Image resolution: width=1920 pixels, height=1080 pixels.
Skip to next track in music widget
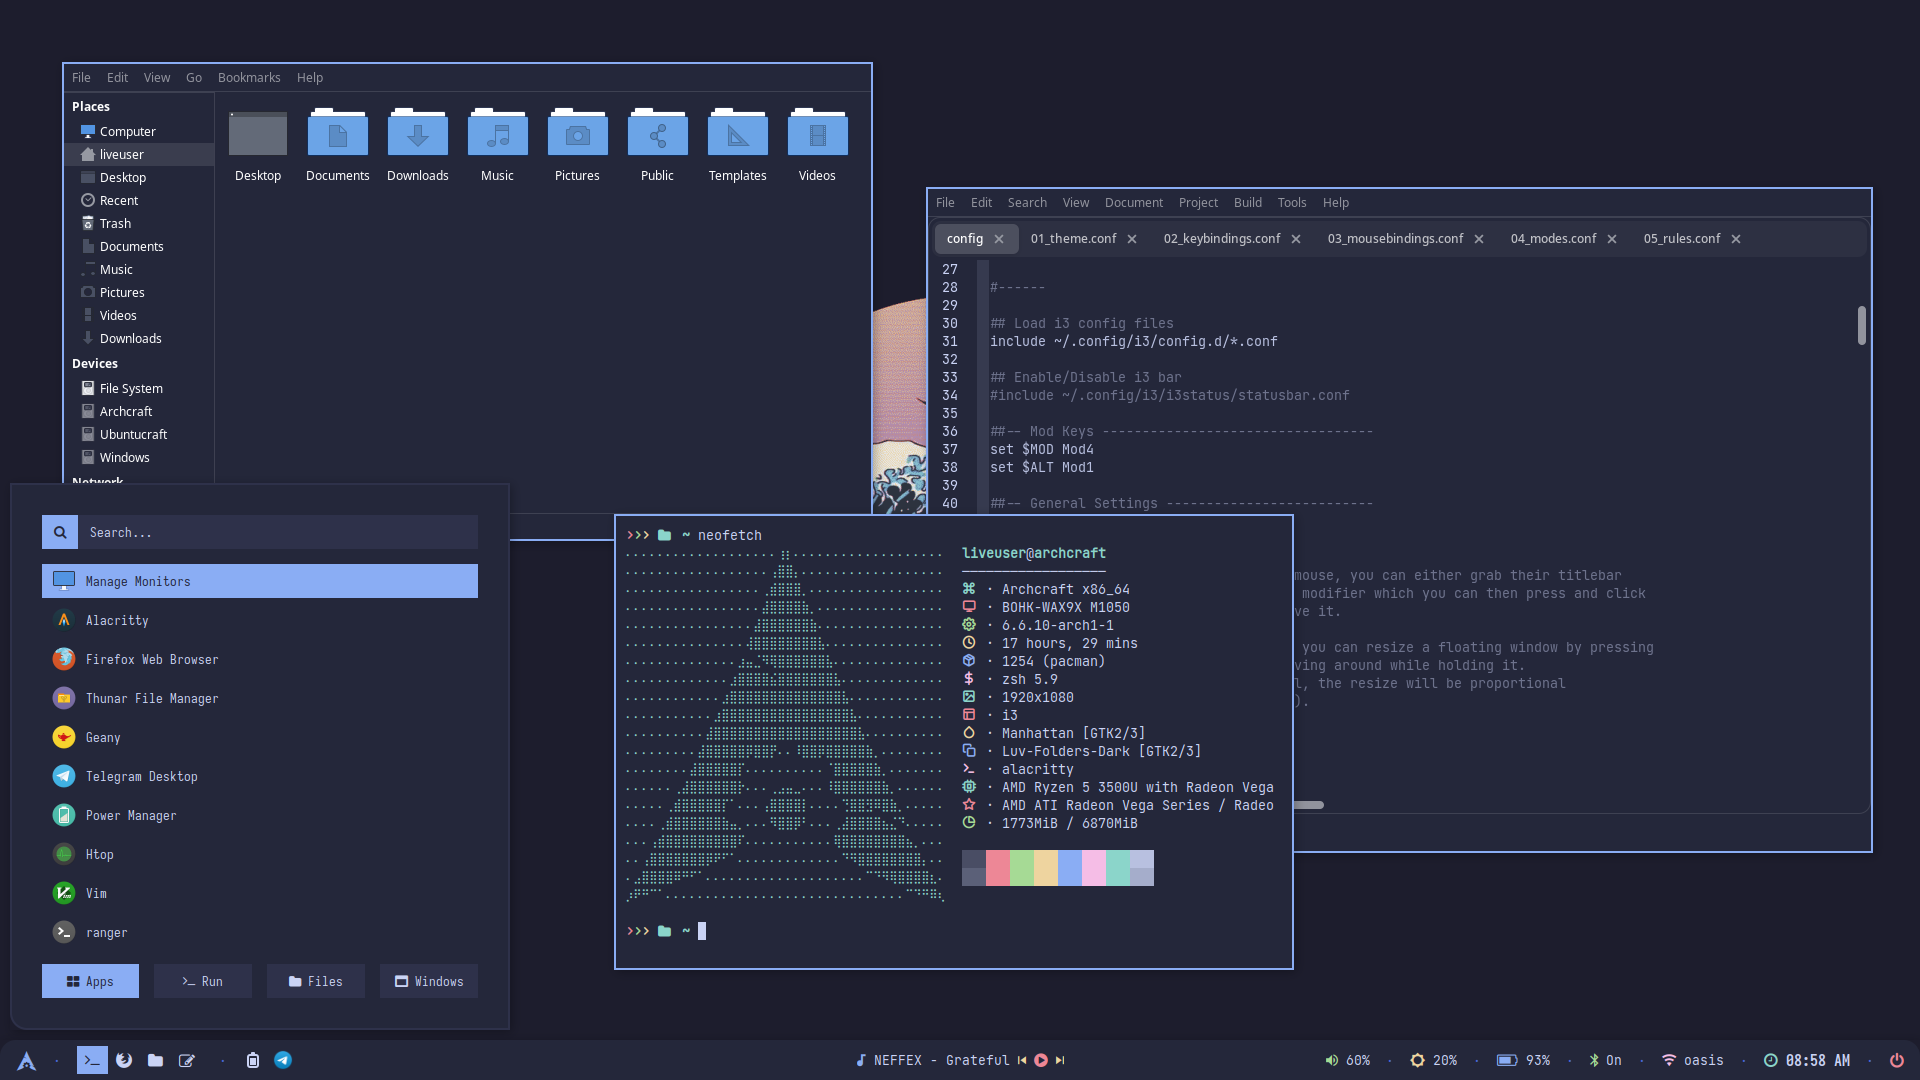pos(1060,1060)
